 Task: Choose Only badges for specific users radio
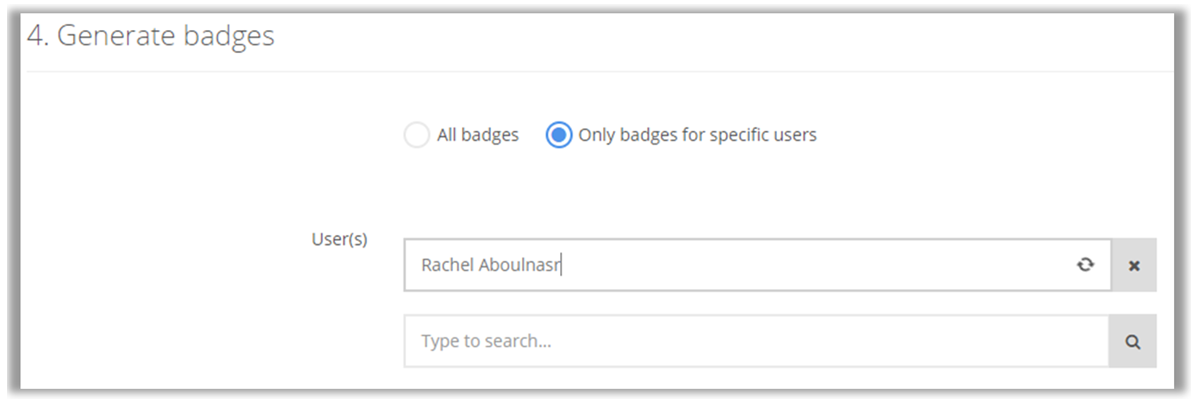pos(559,135)
